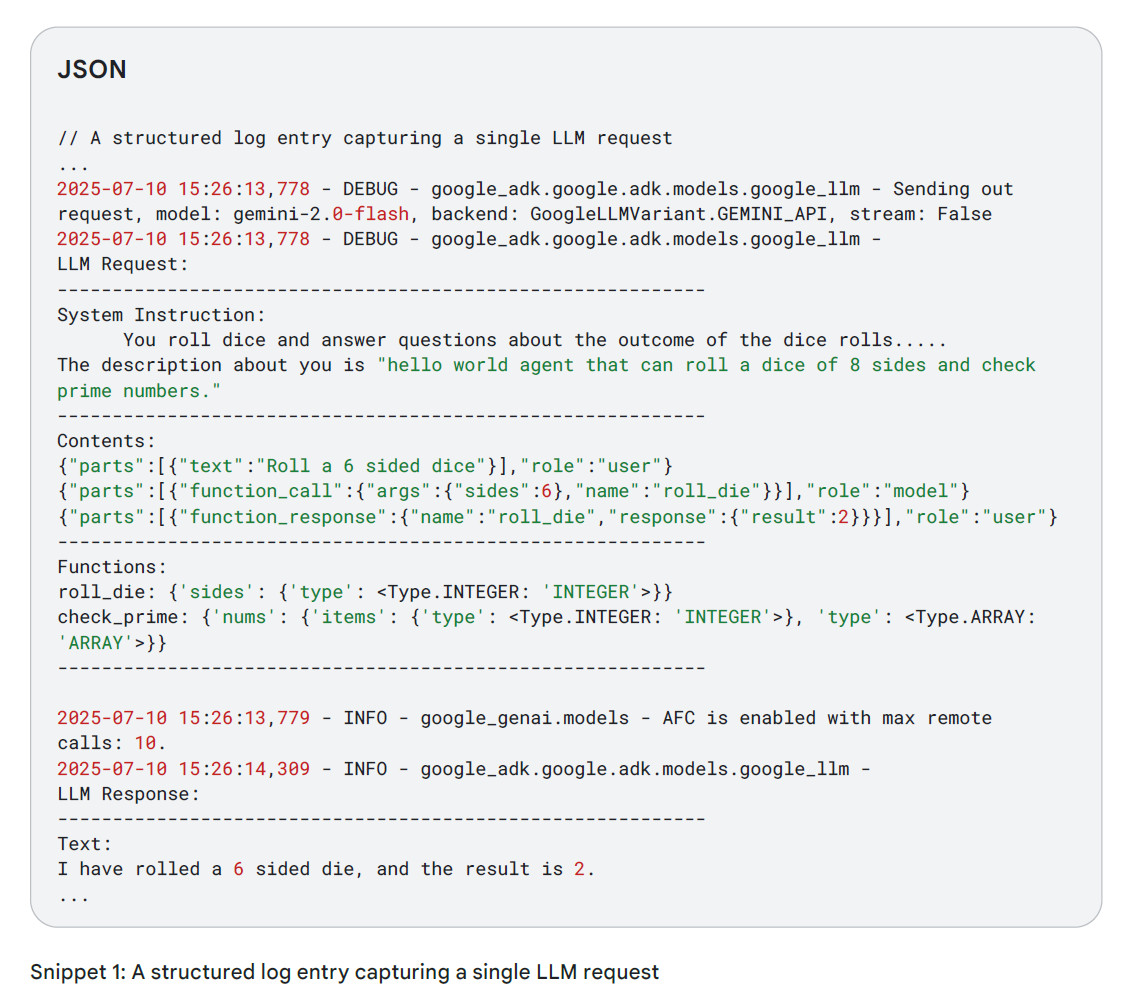Click the green hello world agent description string
The height and width of the screenshot is (999, 1133).
pos(706,365)
